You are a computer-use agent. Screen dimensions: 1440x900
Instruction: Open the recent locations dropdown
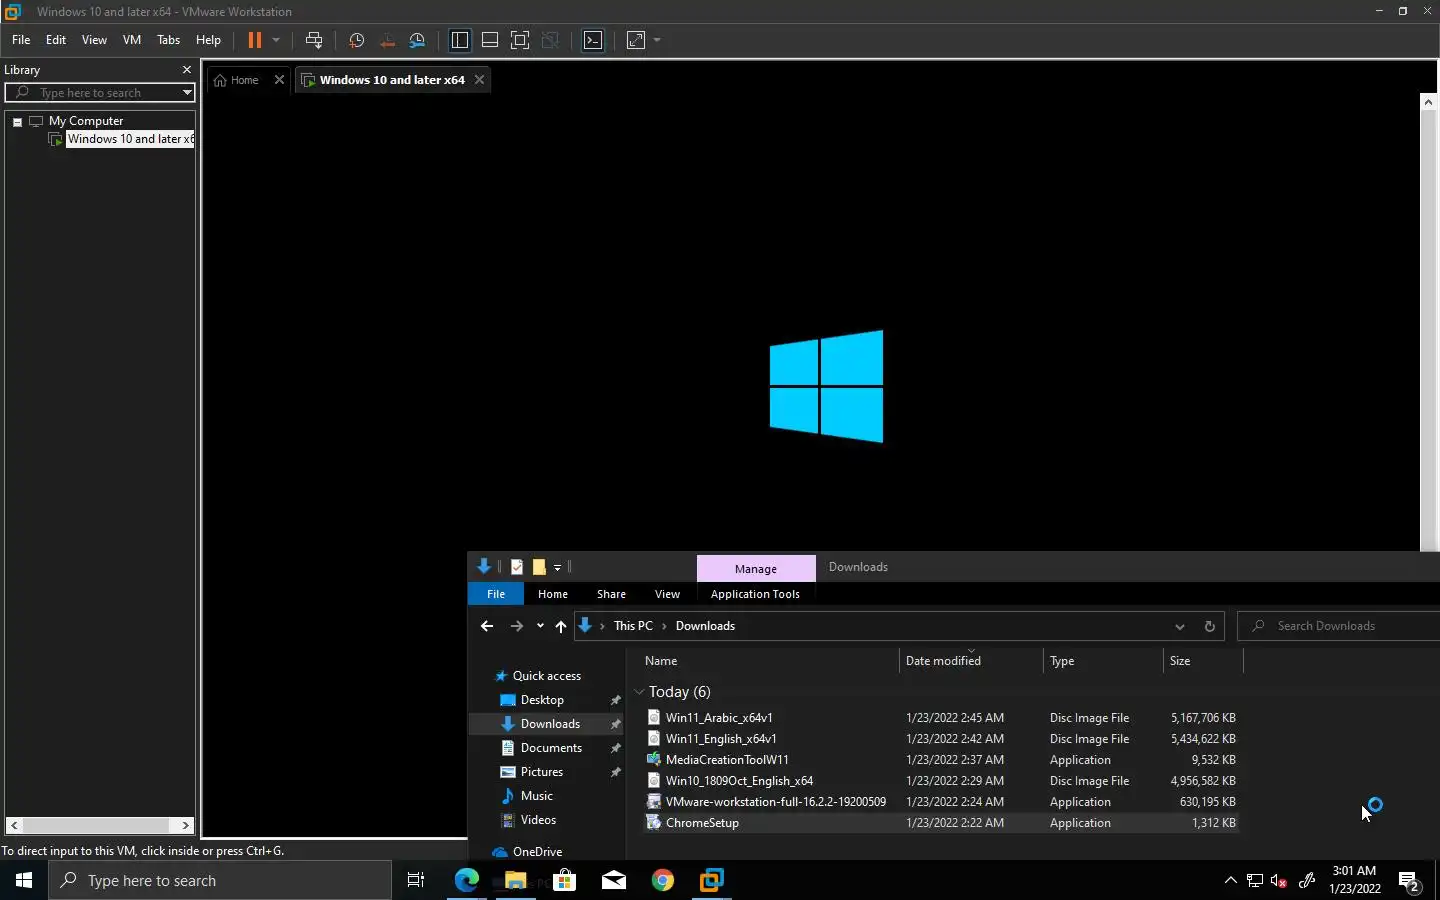tap(540, 626)
